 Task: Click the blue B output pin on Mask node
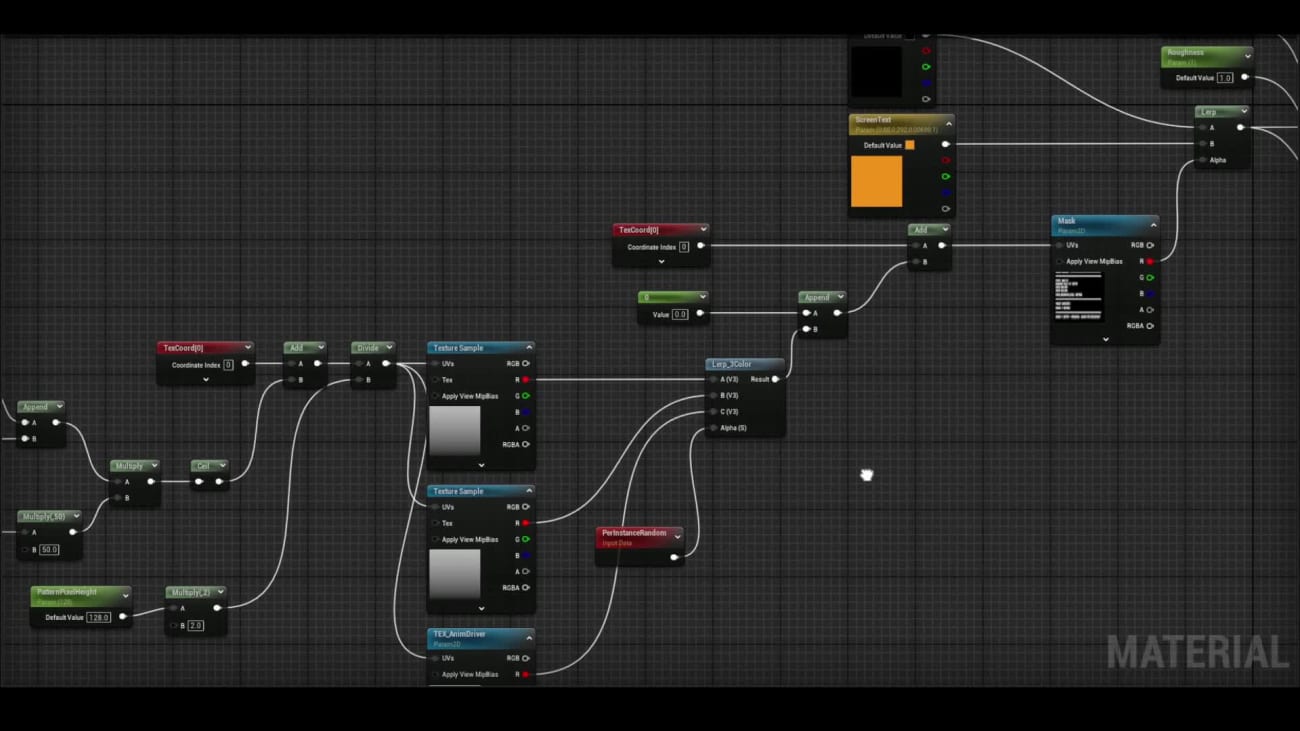tap(1149, 294)
